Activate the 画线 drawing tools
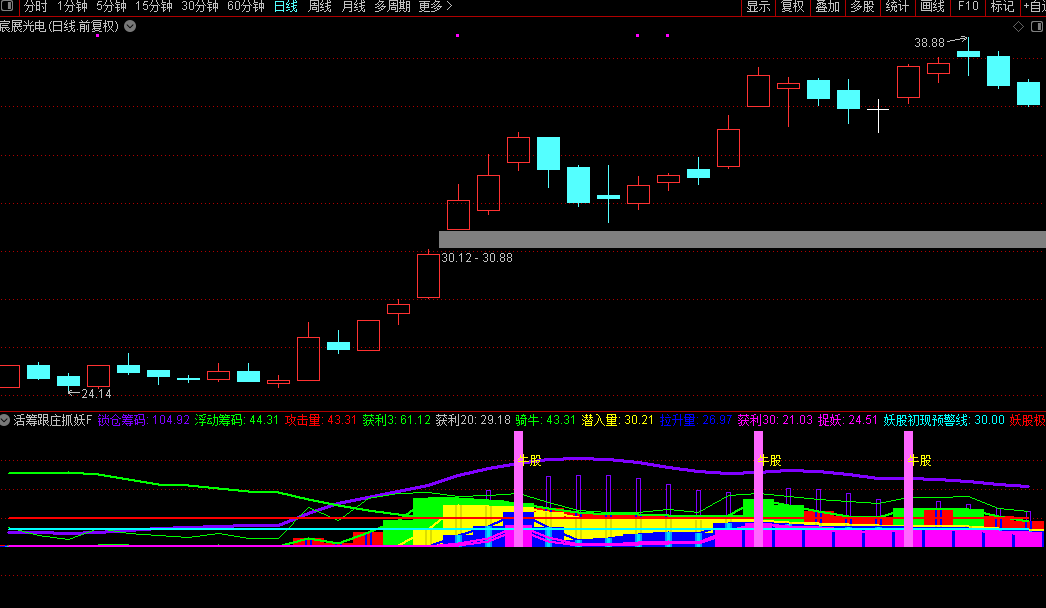The image size is (1046, 608). [x=933, y=7]
